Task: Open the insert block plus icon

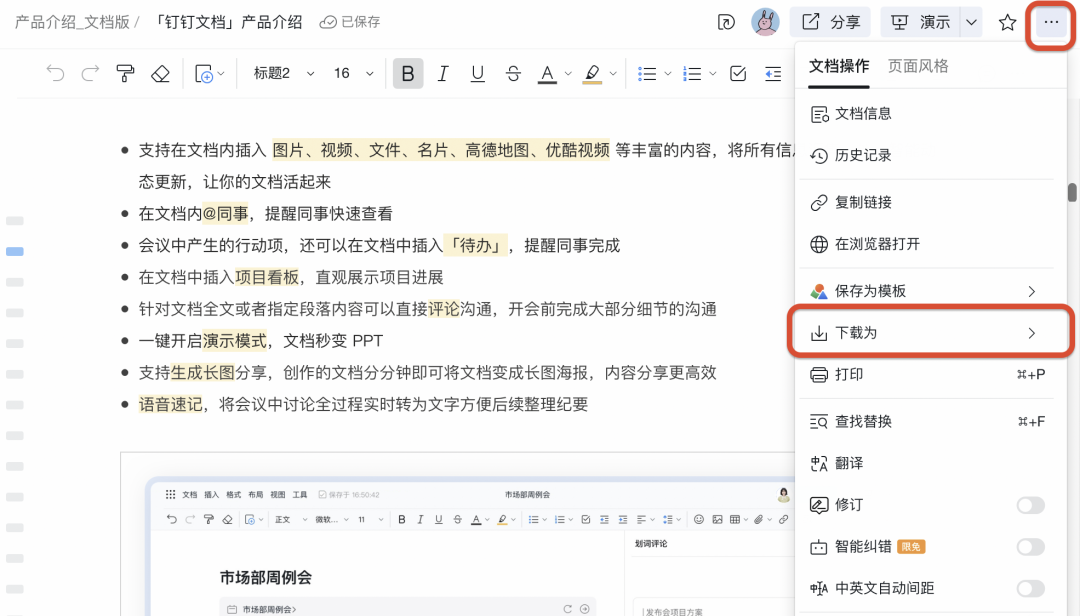Action: click(204, 73)
